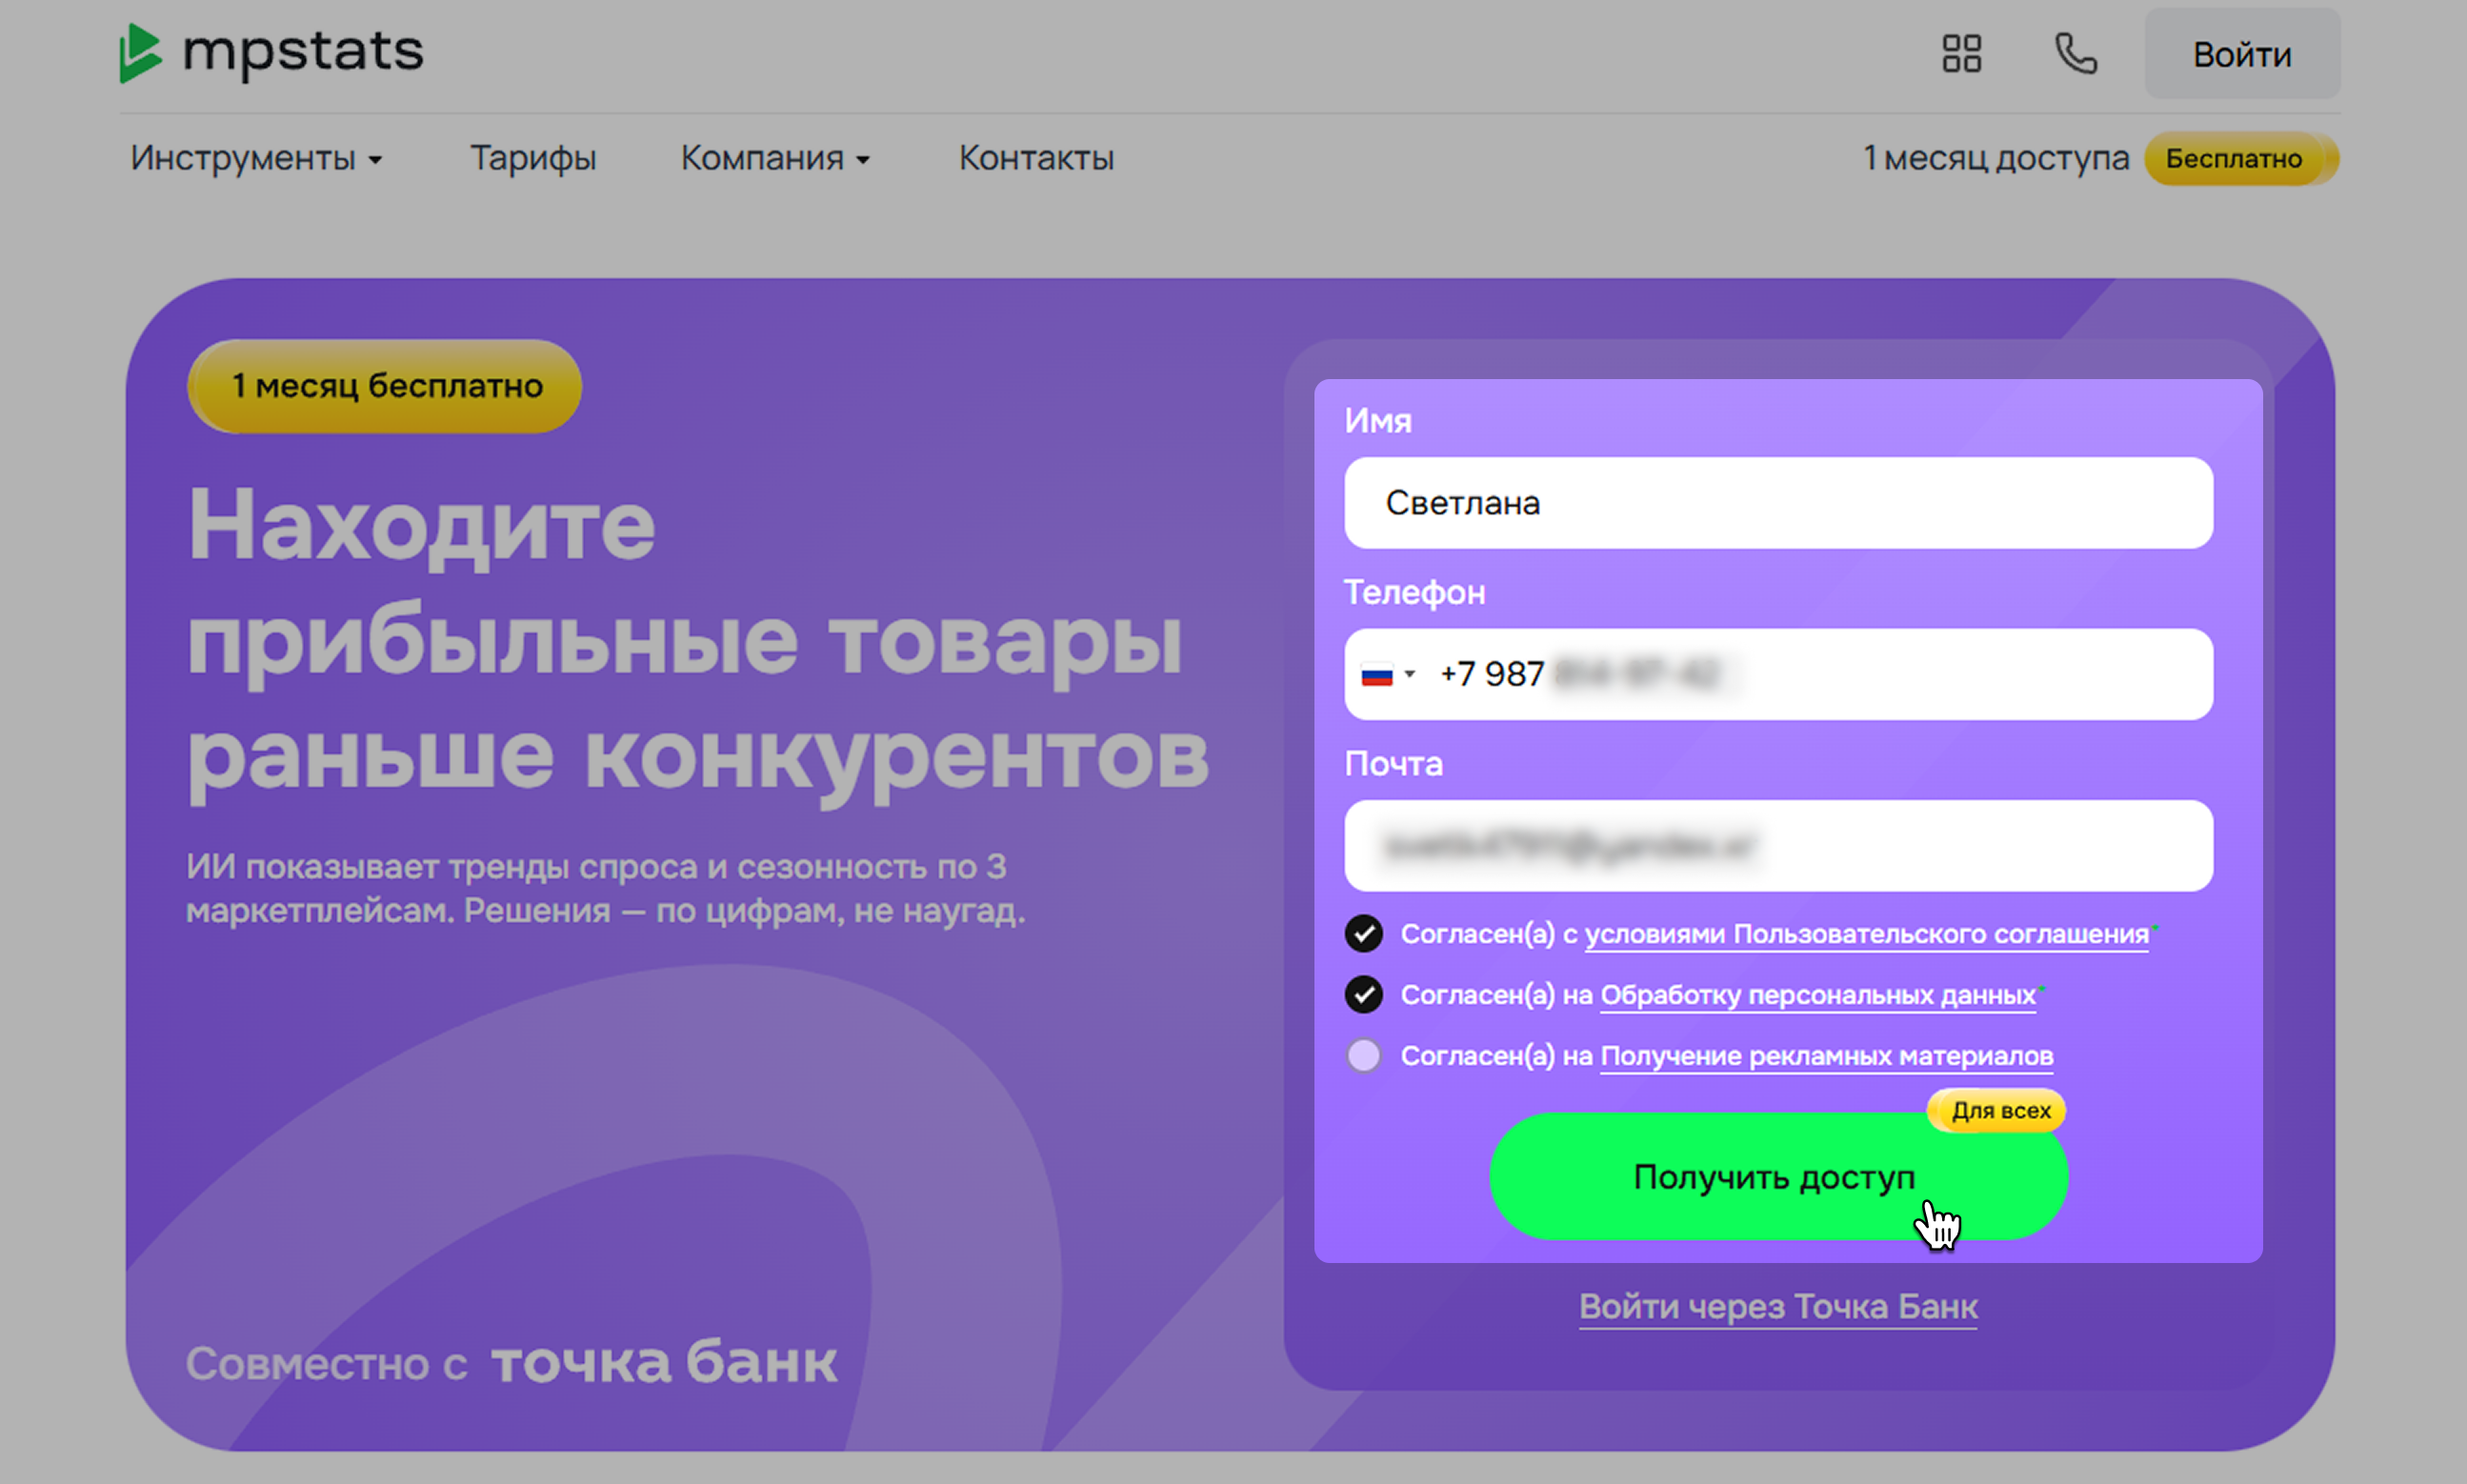The width and height of the screenshot is (2467, 1484).
Task: Click the 'точка банк' partner logo
Action: [664, 1363]
